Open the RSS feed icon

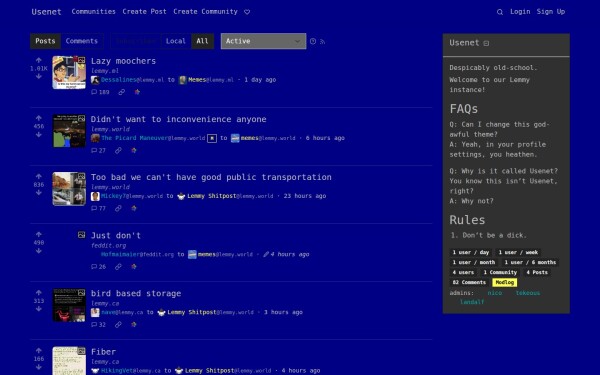(x=322, y=41)
